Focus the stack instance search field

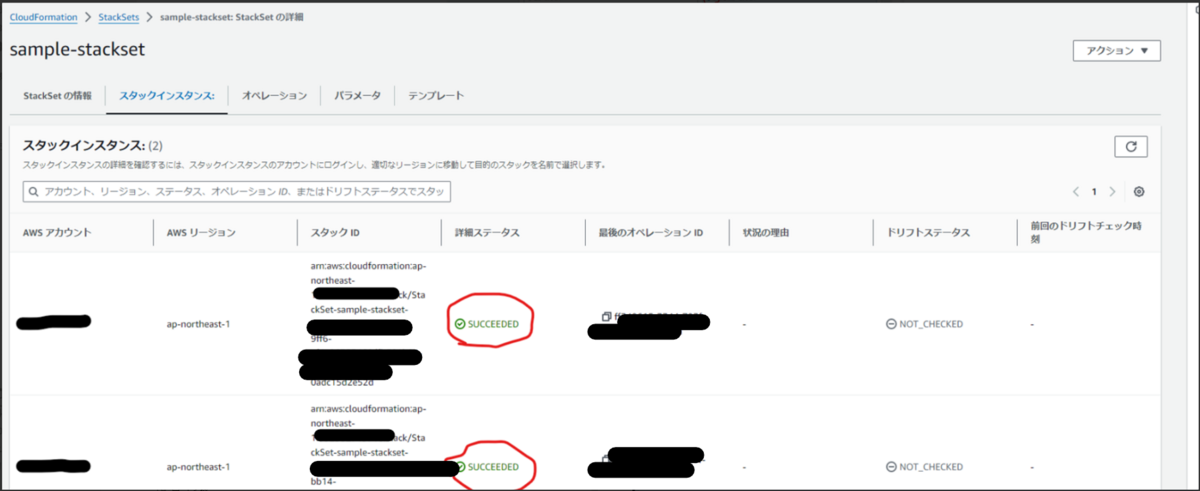click(x=237, y=191)
